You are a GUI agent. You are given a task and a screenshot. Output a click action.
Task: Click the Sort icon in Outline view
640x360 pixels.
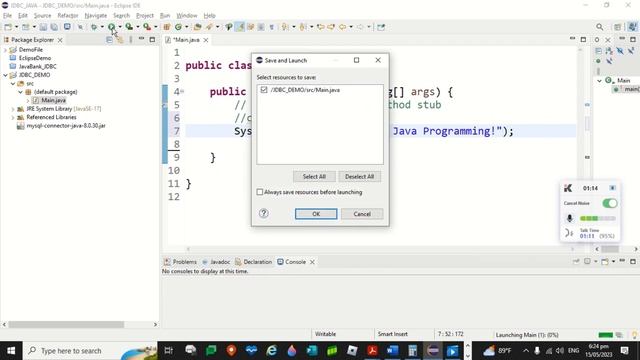point(609,51)
